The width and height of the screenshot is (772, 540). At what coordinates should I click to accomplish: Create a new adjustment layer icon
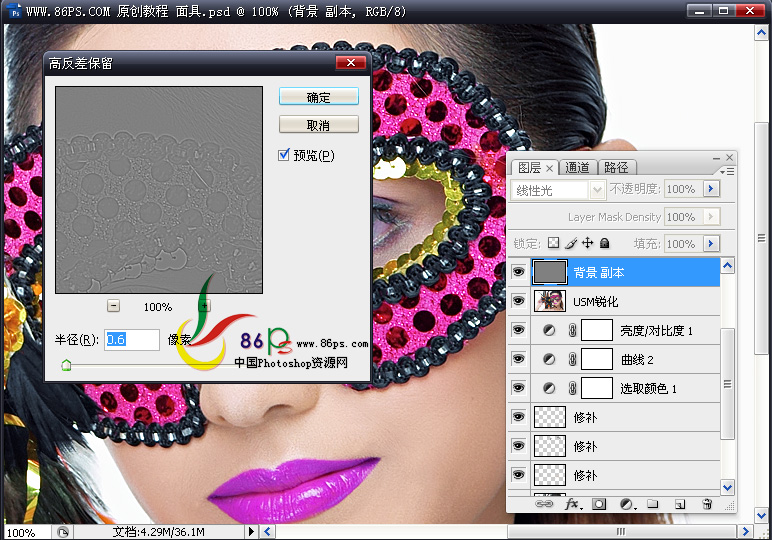pos(627,505)
